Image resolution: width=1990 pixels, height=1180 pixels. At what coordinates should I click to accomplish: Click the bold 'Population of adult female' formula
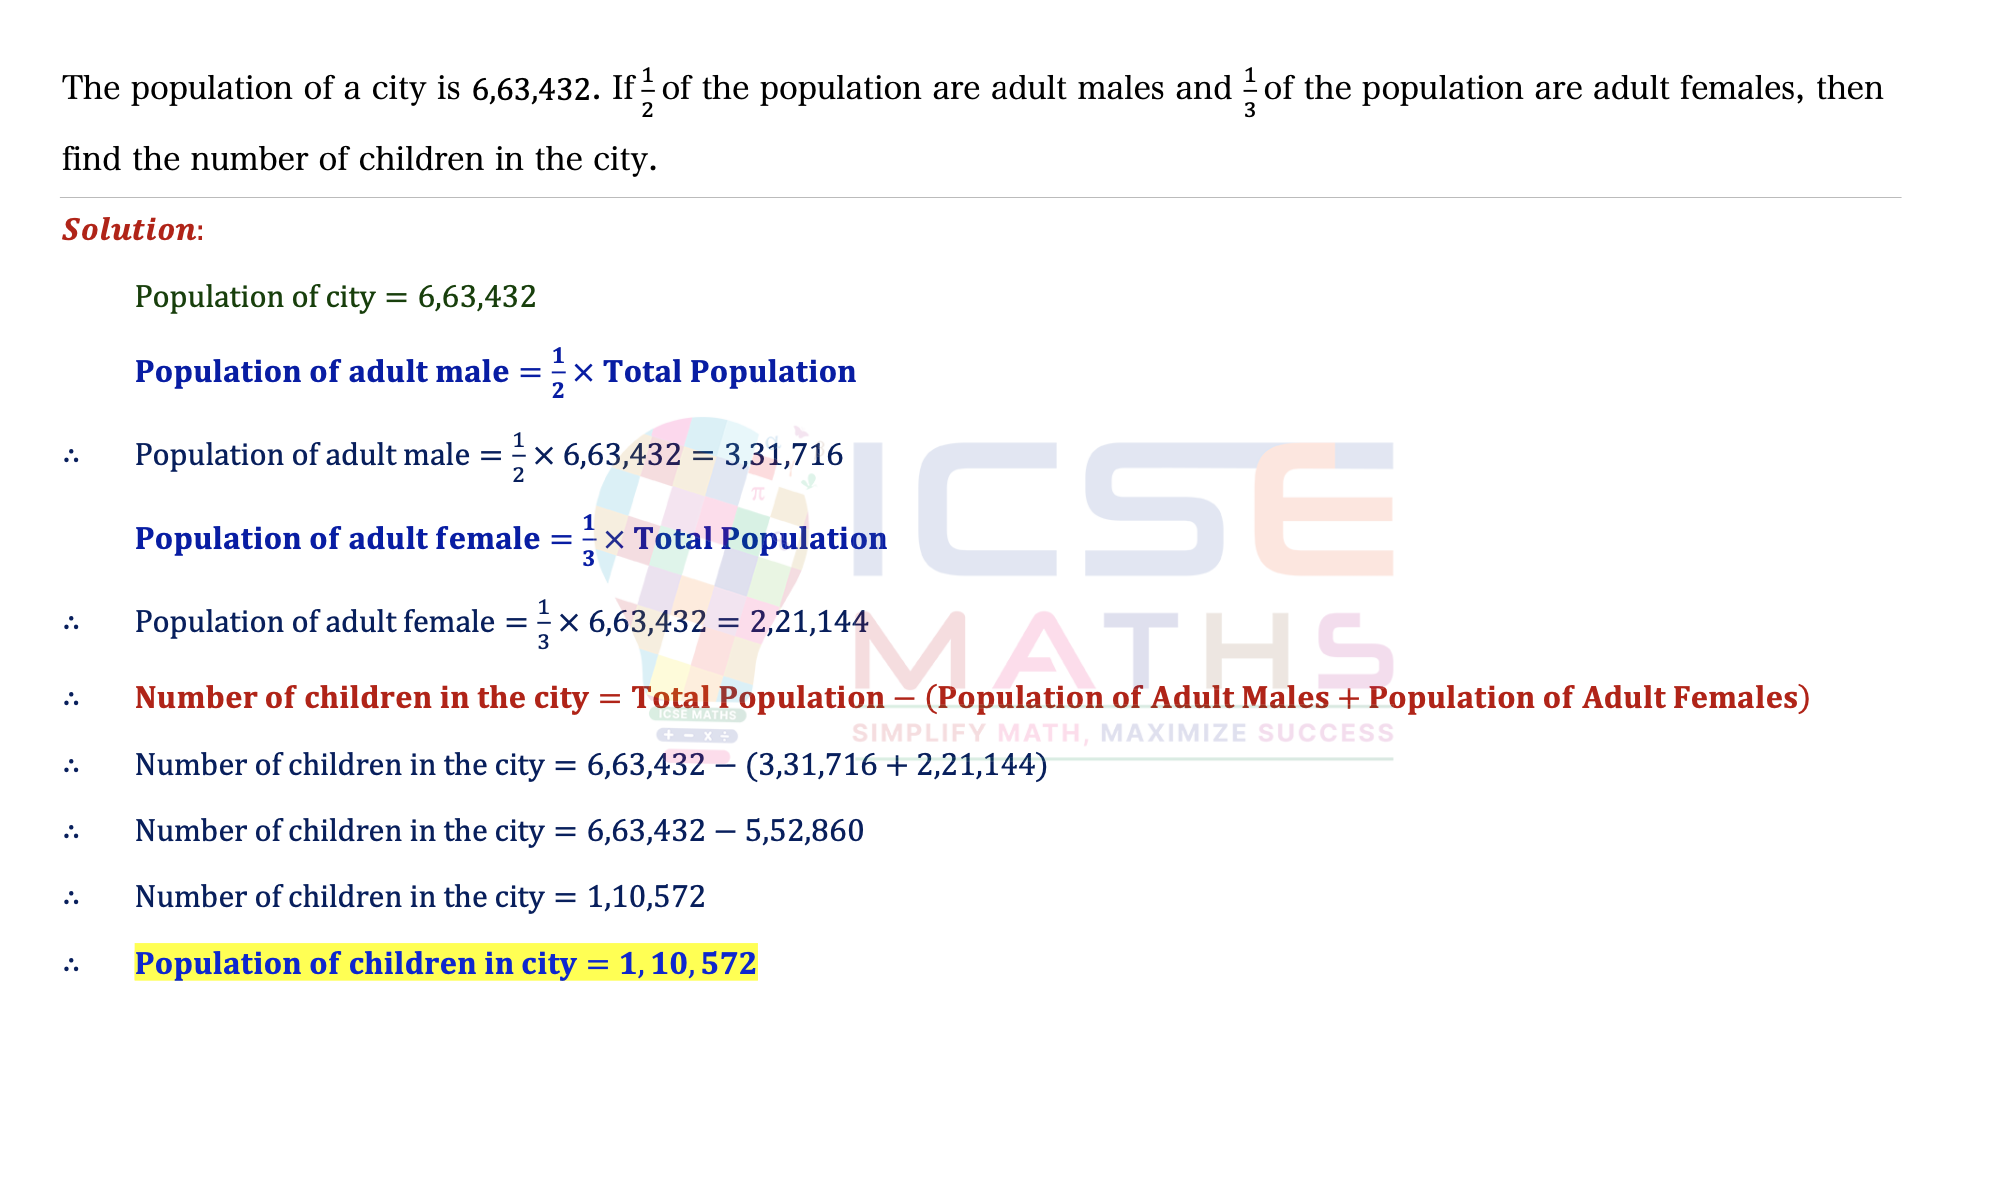point(511,539)
